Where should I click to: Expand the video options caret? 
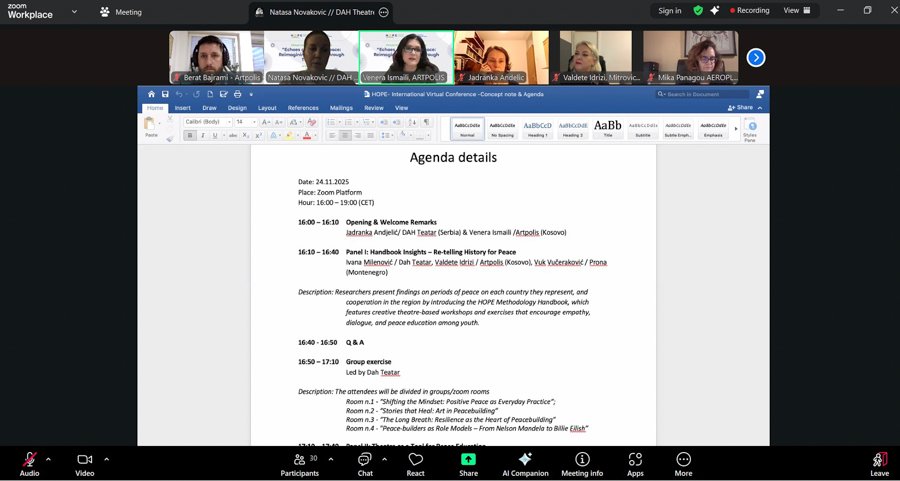[106, 458]
